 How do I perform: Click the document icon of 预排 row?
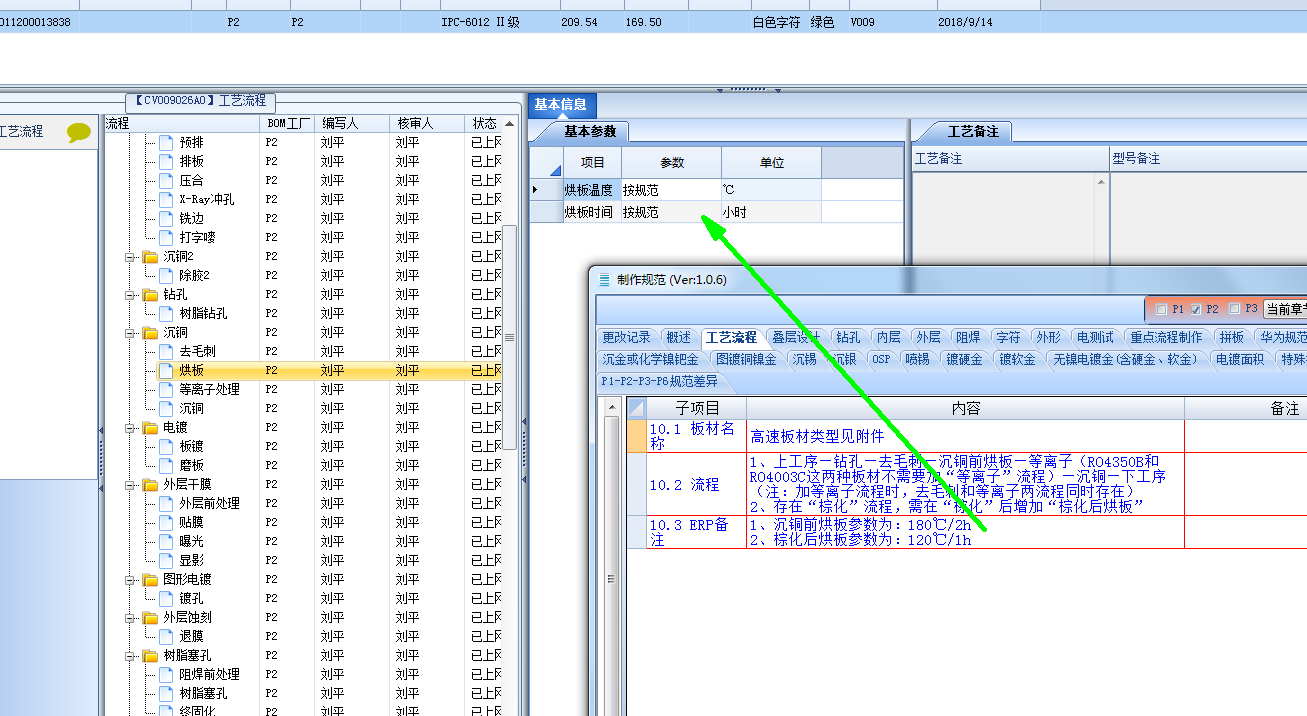pos(166,143)
